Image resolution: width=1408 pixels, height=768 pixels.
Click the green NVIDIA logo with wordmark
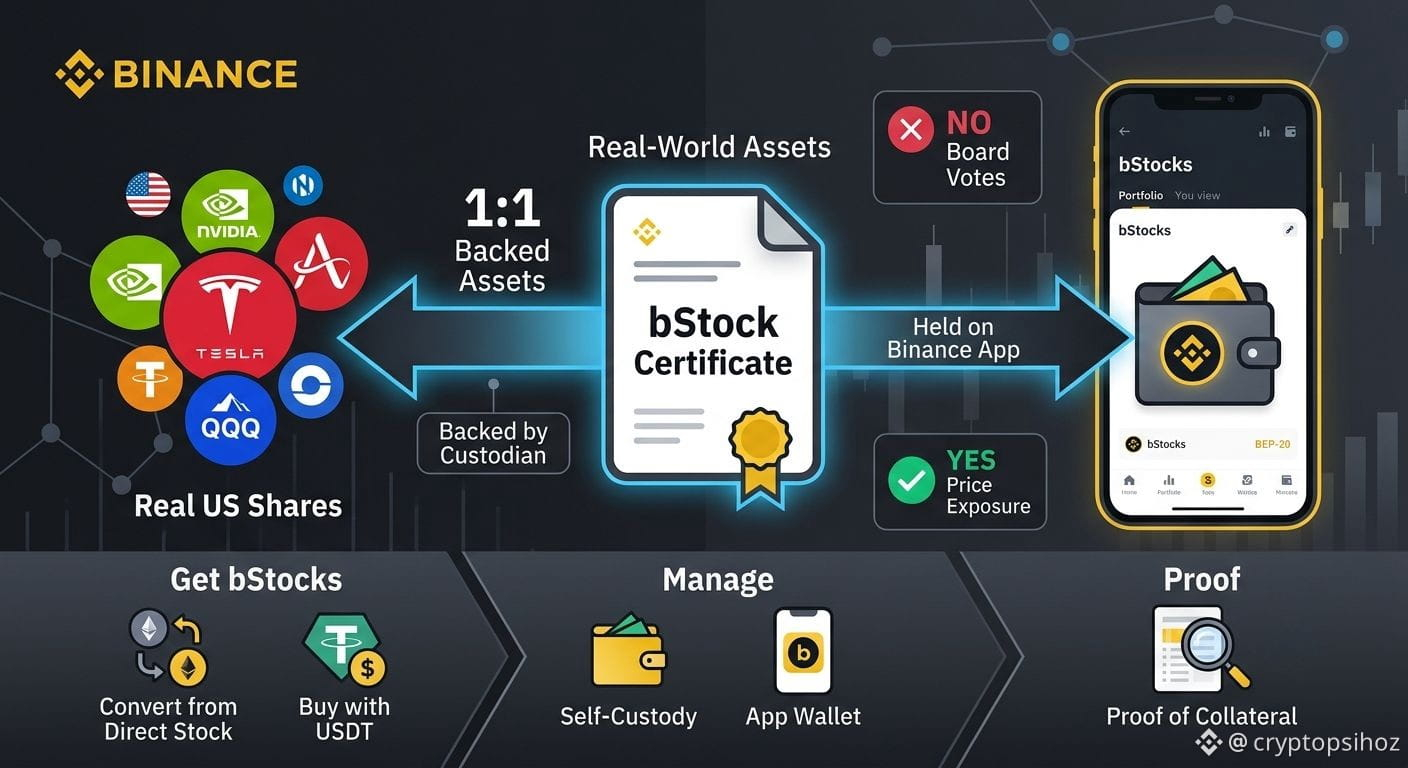[227, 212]
